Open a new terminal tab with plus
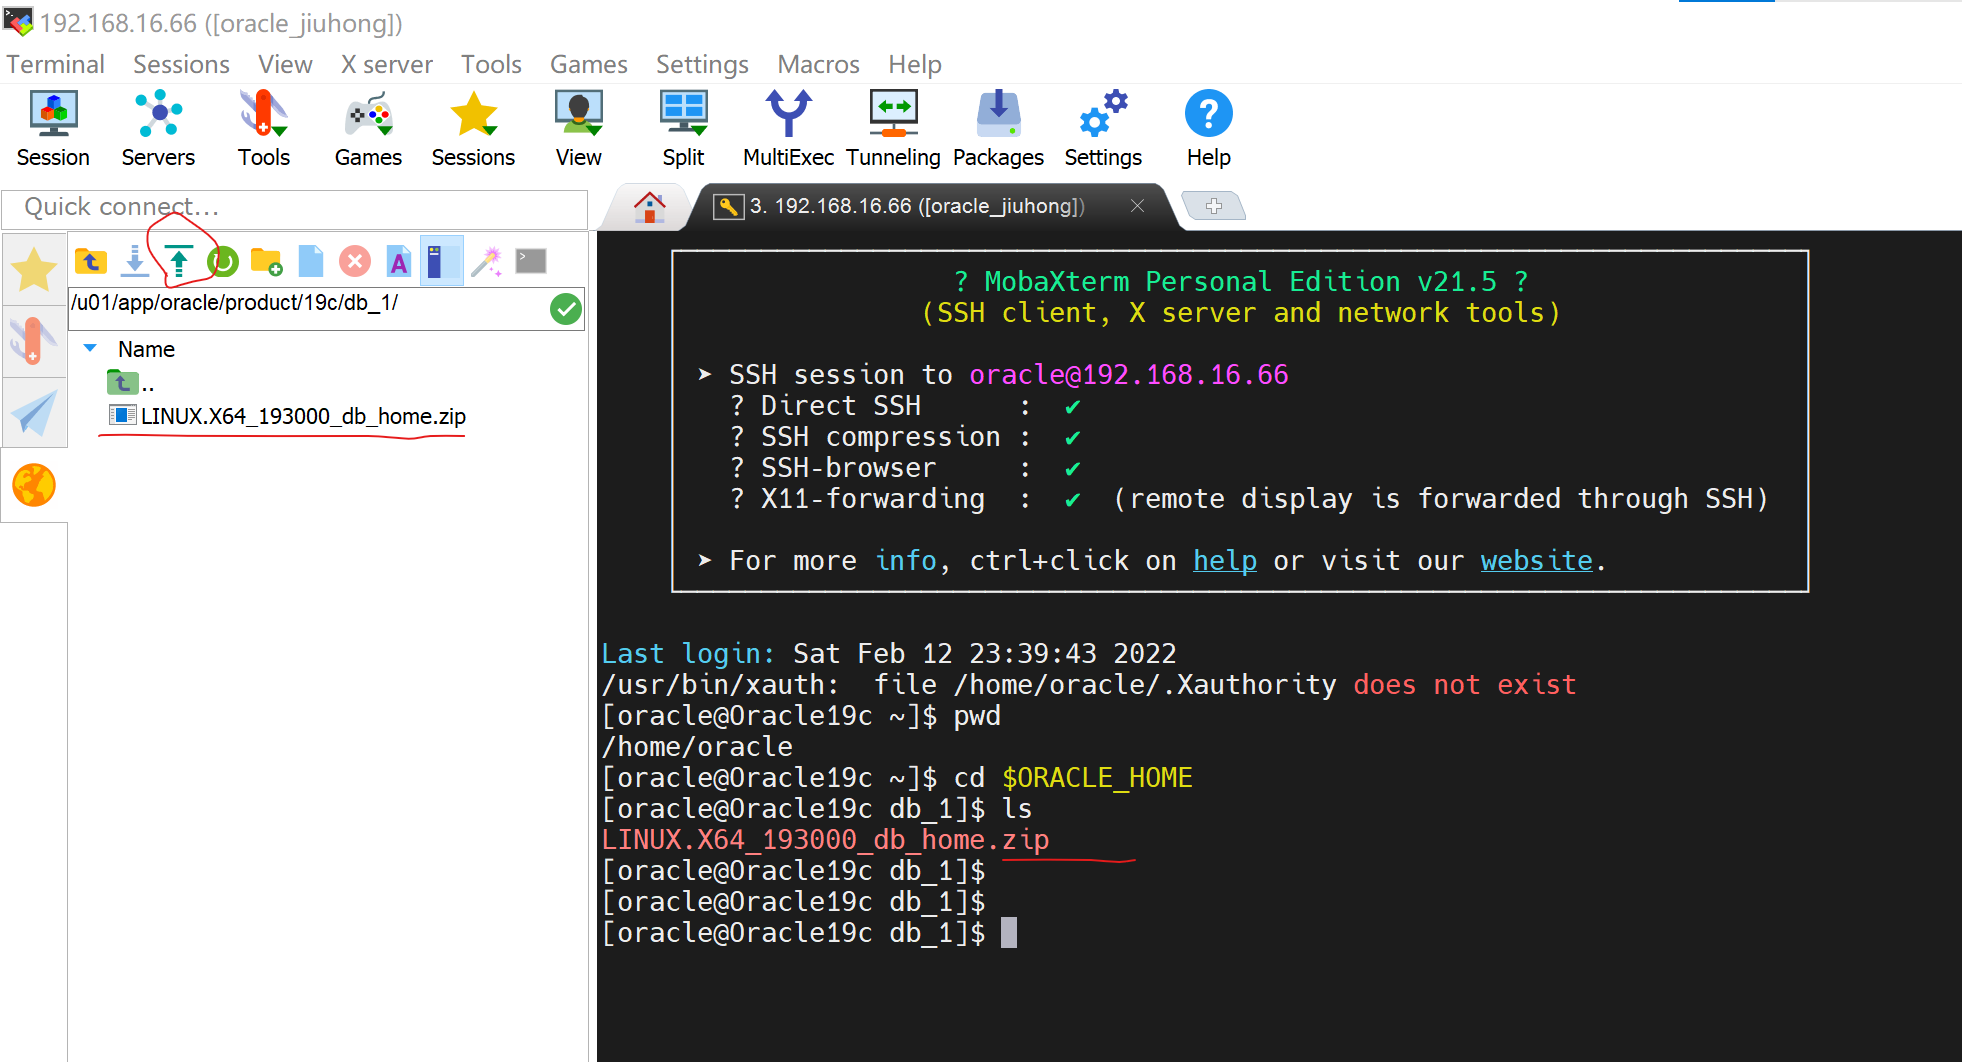The width and height of the screenshot is (1962, 1062). [x=1214, y=205]
